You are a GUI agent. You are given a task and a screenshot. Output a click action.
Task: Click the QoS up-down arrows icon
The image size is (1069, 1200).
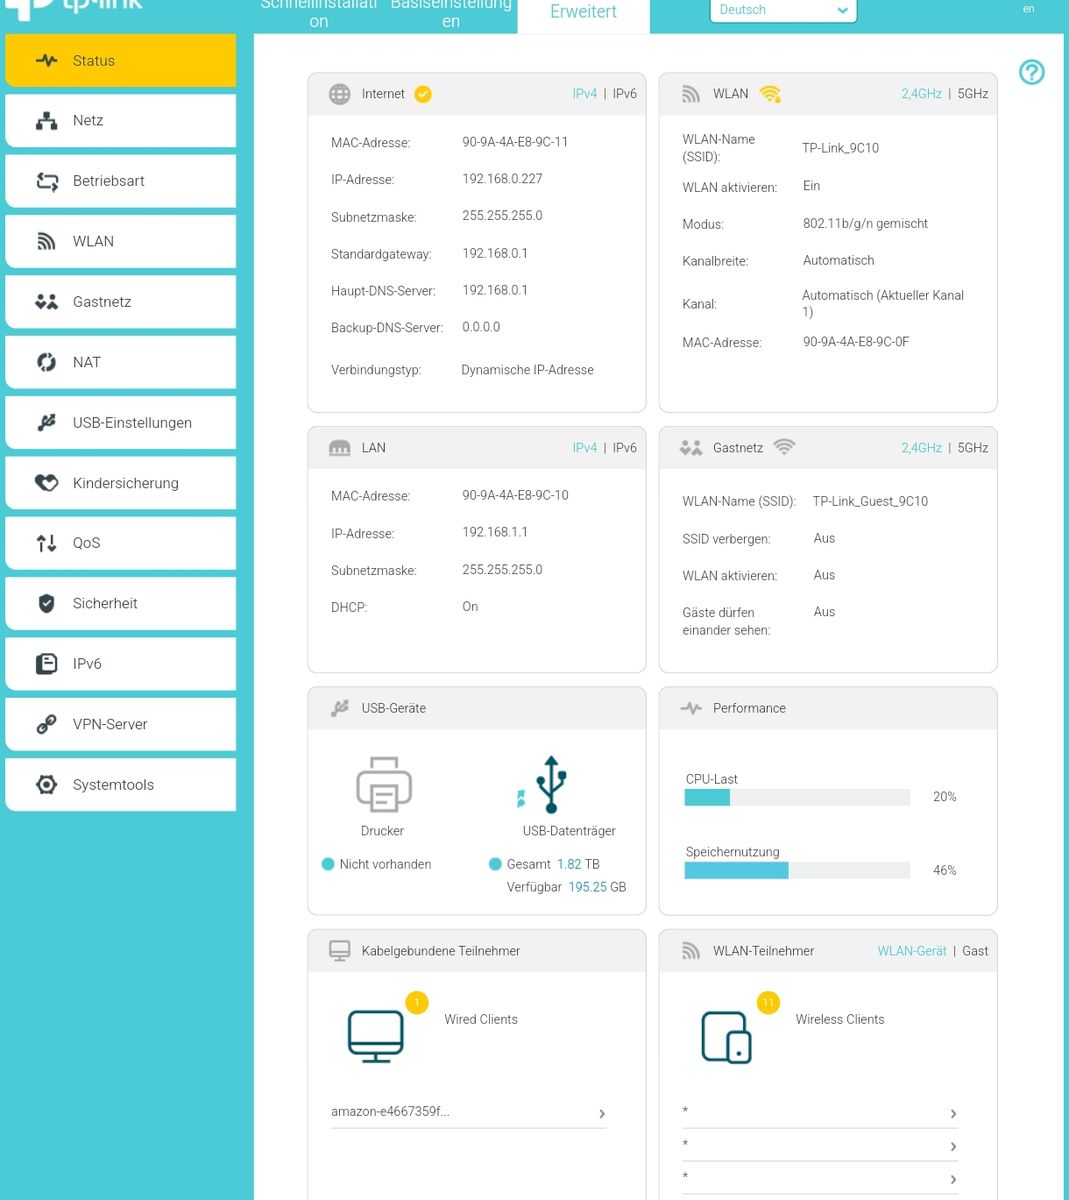point(46,543)
